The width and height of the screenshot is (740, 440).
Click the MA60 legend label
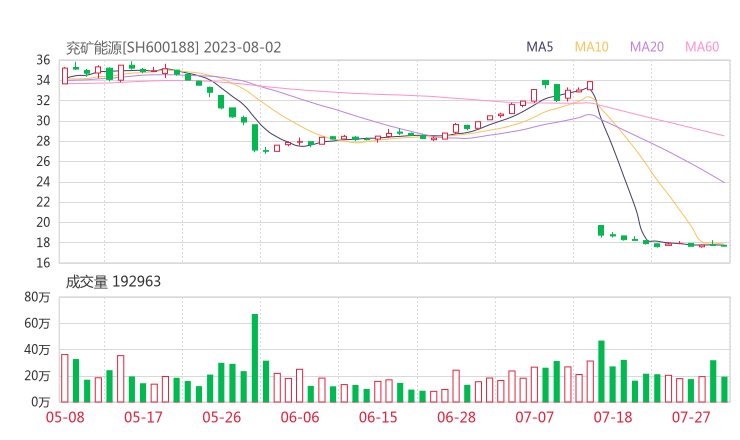coord(702,47)
